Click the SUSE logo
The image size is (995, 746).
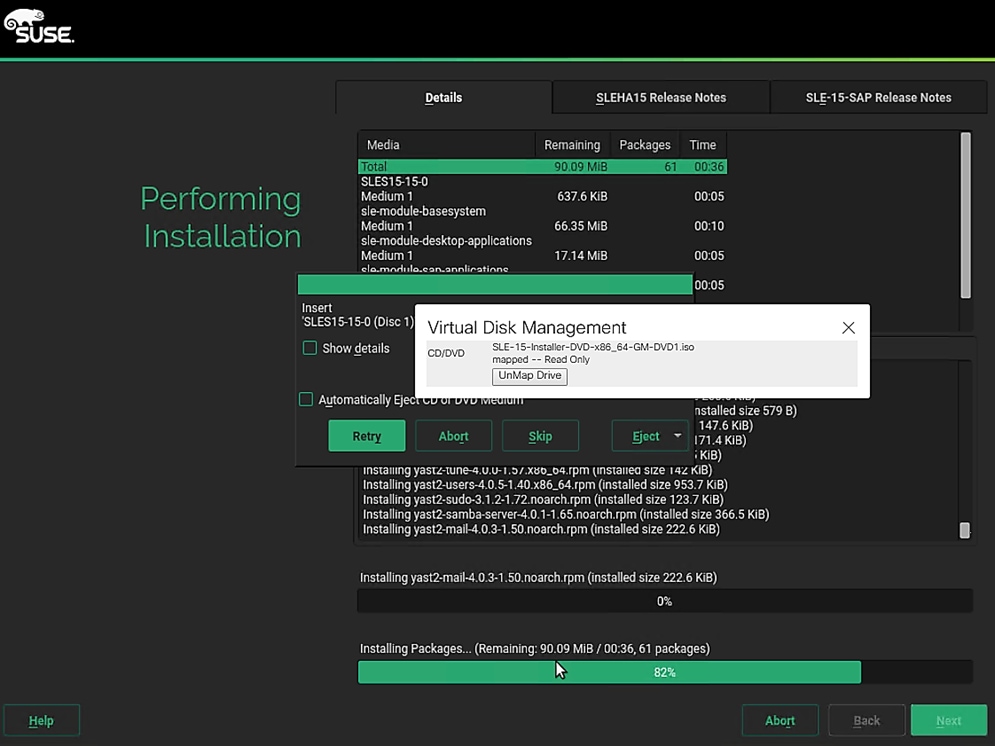pos(39,27)
